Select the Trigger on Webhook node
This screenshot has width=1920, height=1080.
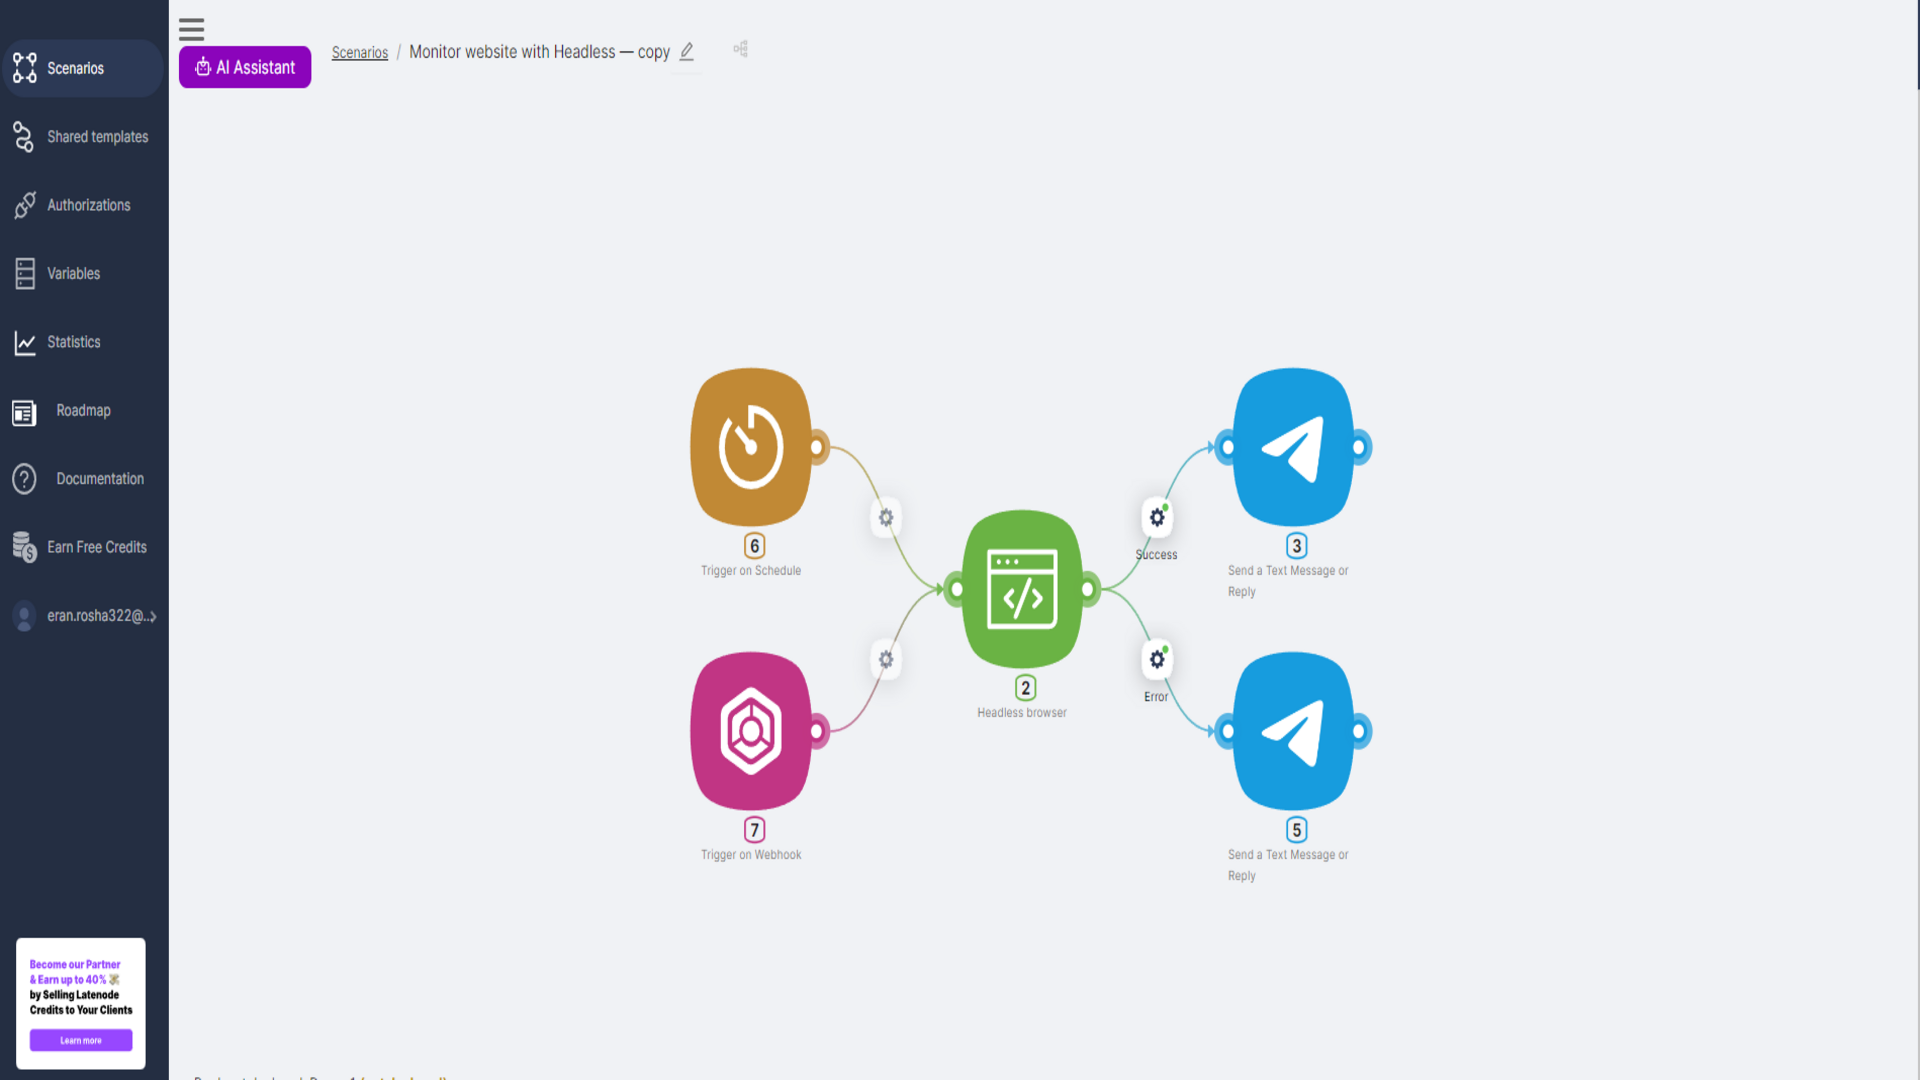tap(751, 731)
